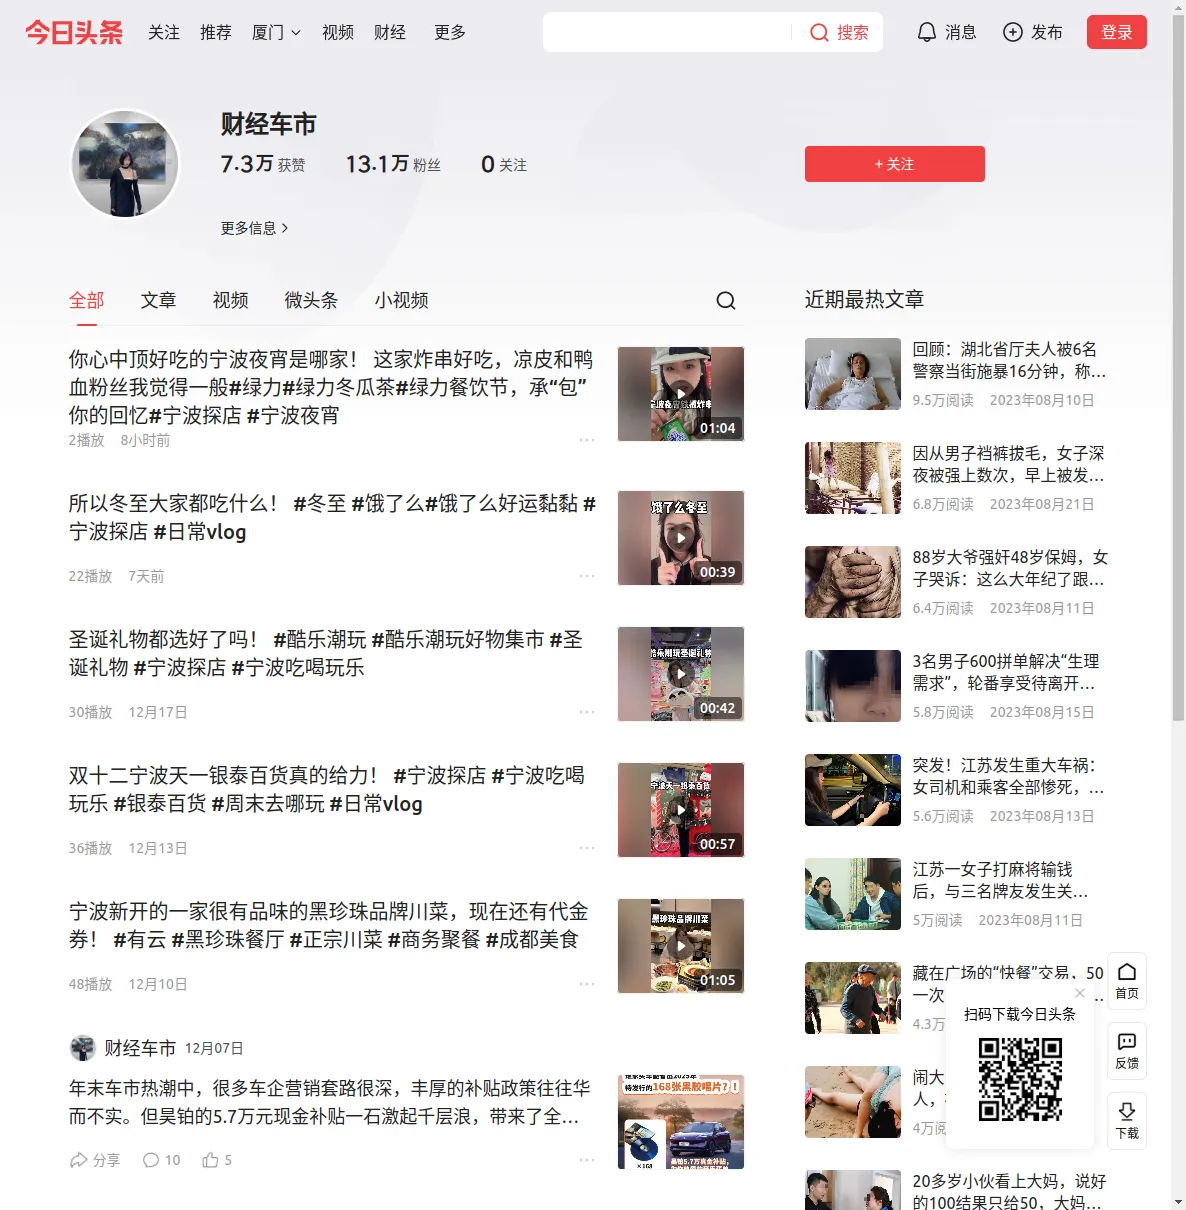Open more options for 冬至 video
This screenshot has width=1186, height=1210.
[x=587, y=576]
